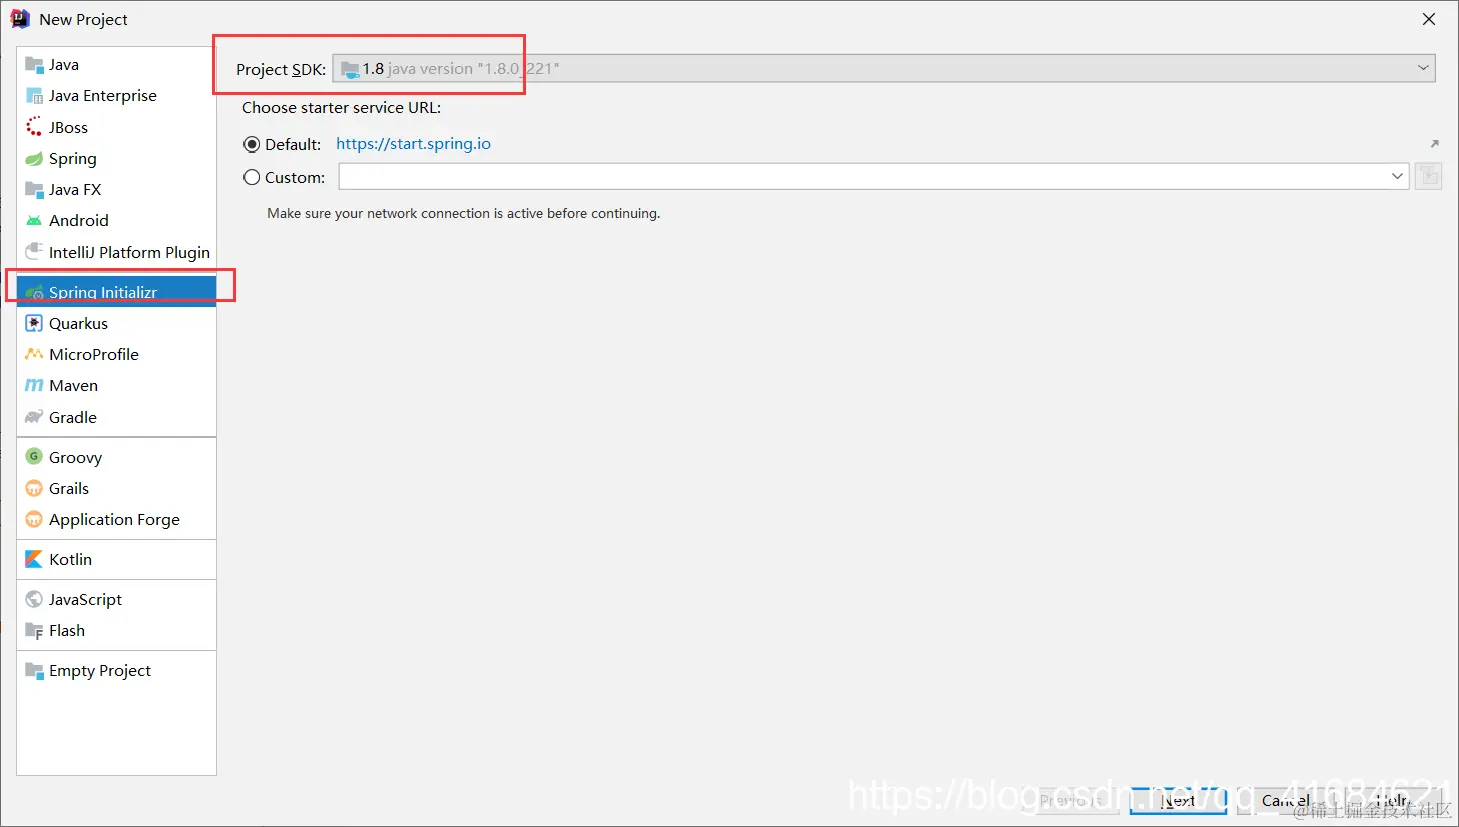Click the JavaScript globe icon

34,599
